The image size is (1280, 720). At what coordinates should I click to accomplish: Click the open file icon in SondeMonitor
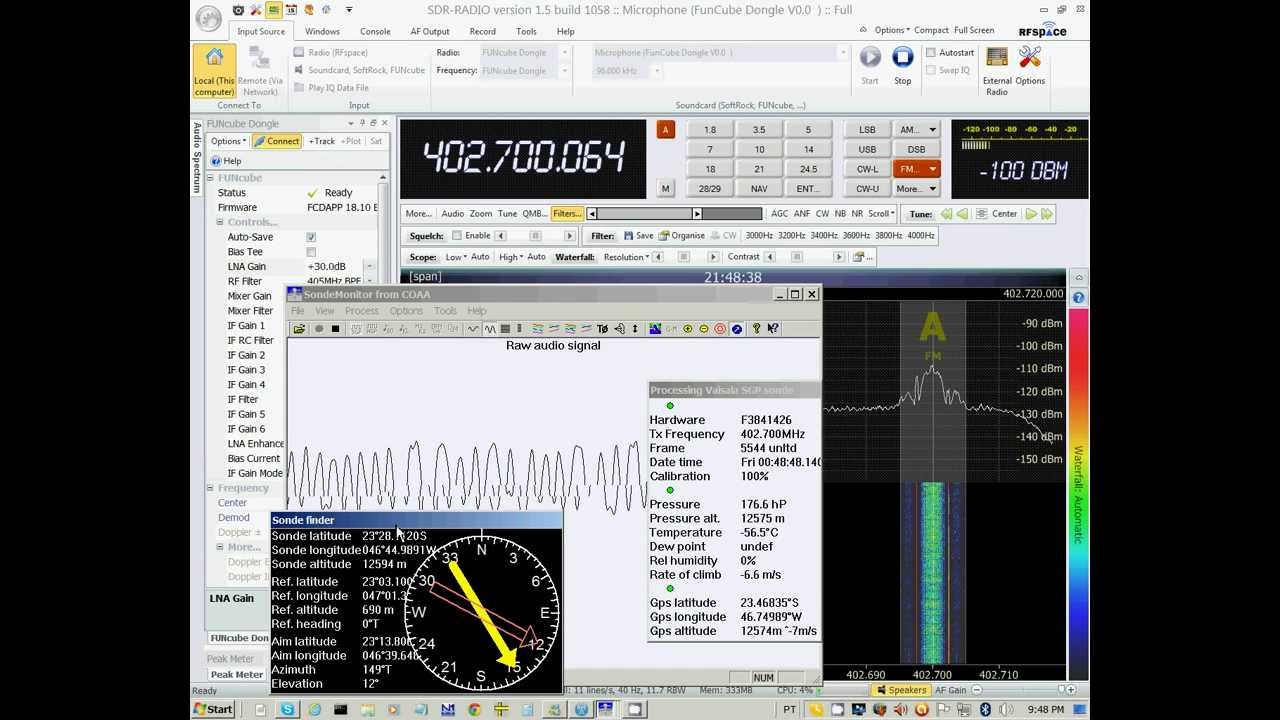pos(298,329)
